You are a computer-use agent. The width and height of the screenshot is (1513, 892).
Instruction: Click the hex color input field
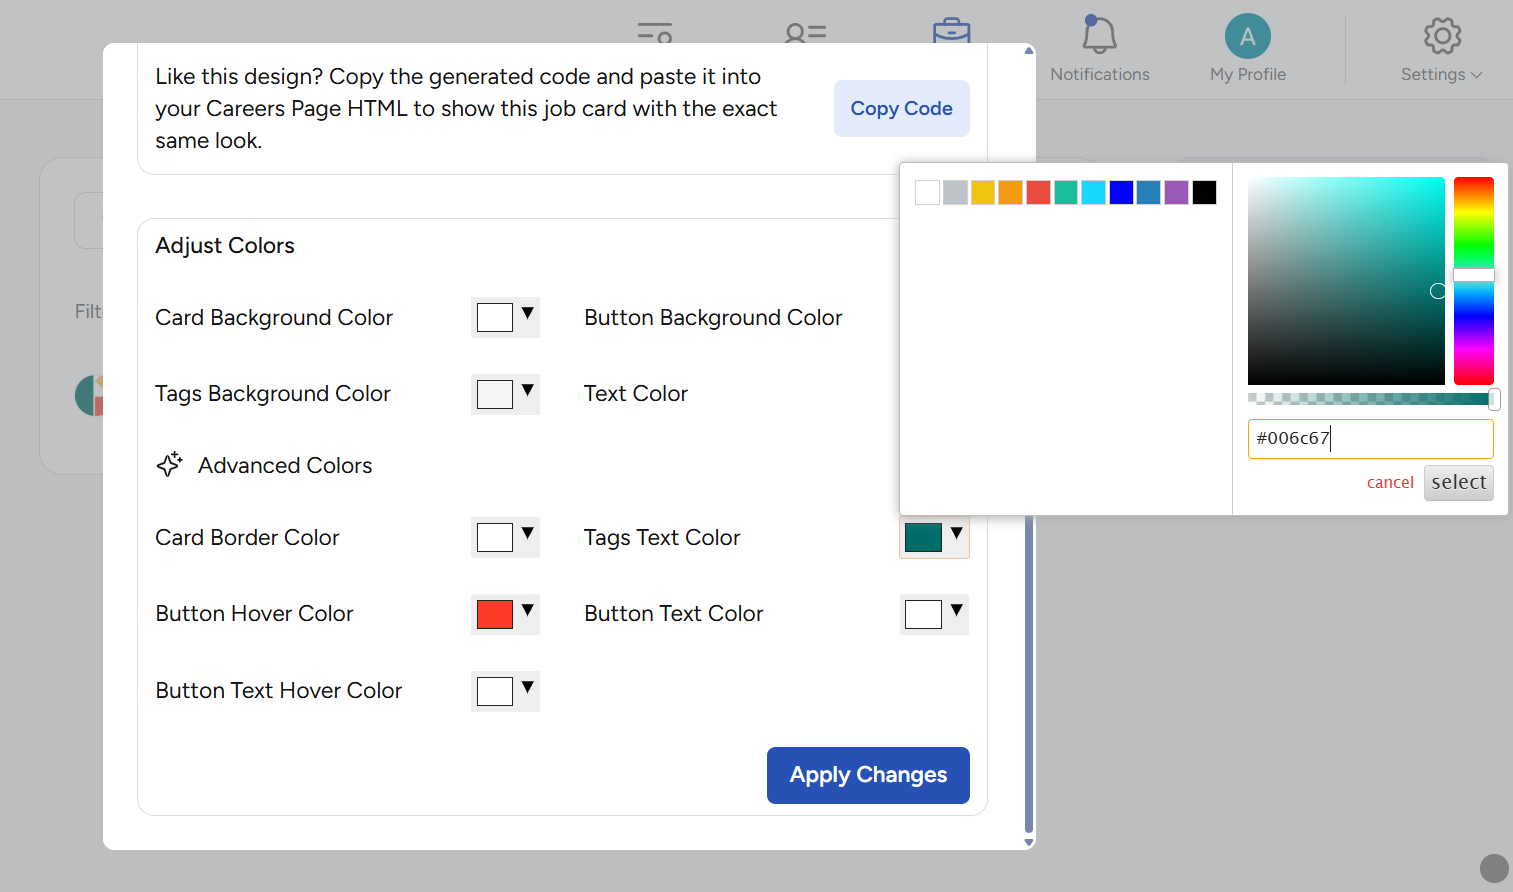pyautogui.click(x=1370, y=438)
